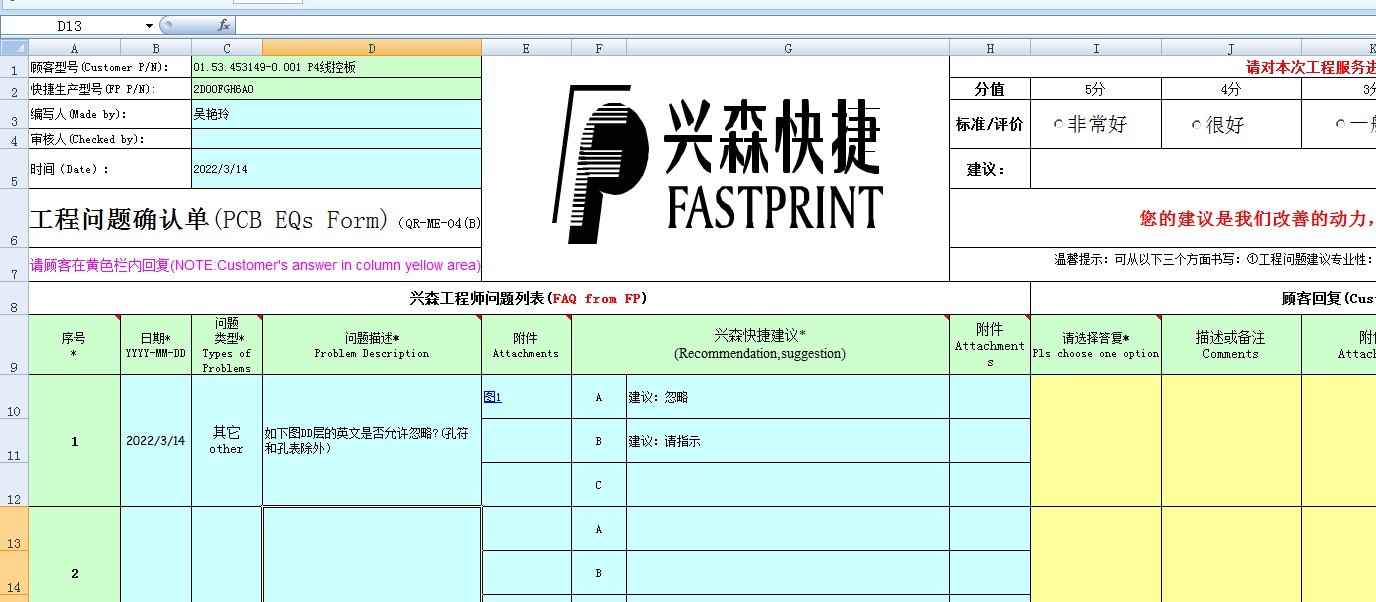Click the 问题类型 Types of Problems header
This screenshot has width=1376, height=602.
click(227, 345)
